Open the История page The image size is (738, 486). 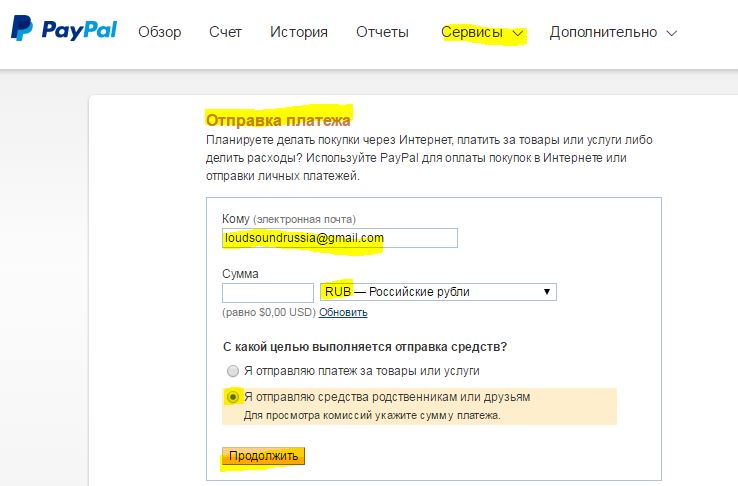[299, 32]
